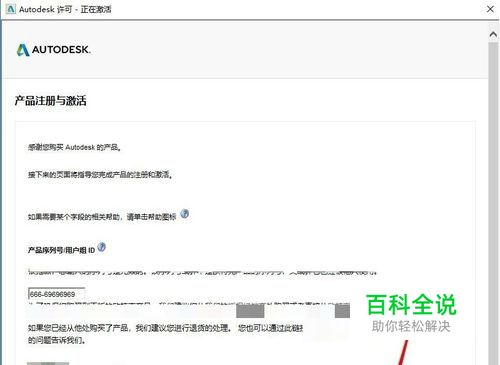Image resolution: width=500 pixels, height=365 pixels.
Task: Select the heading 产品注册与激活
Action: point(50,100)
